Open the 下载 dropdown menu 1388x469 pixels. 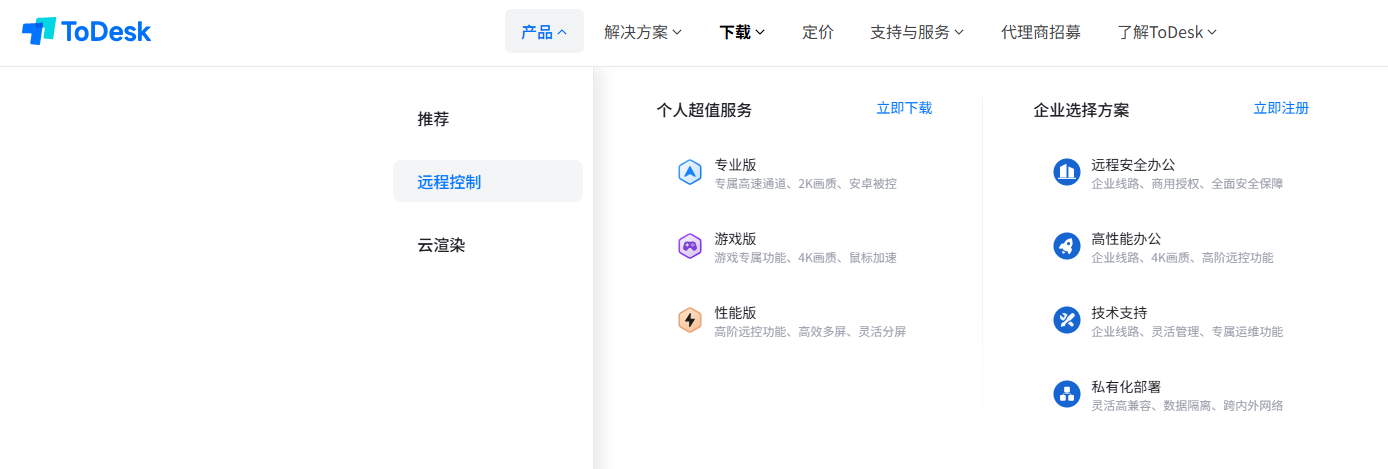[742, 32]
